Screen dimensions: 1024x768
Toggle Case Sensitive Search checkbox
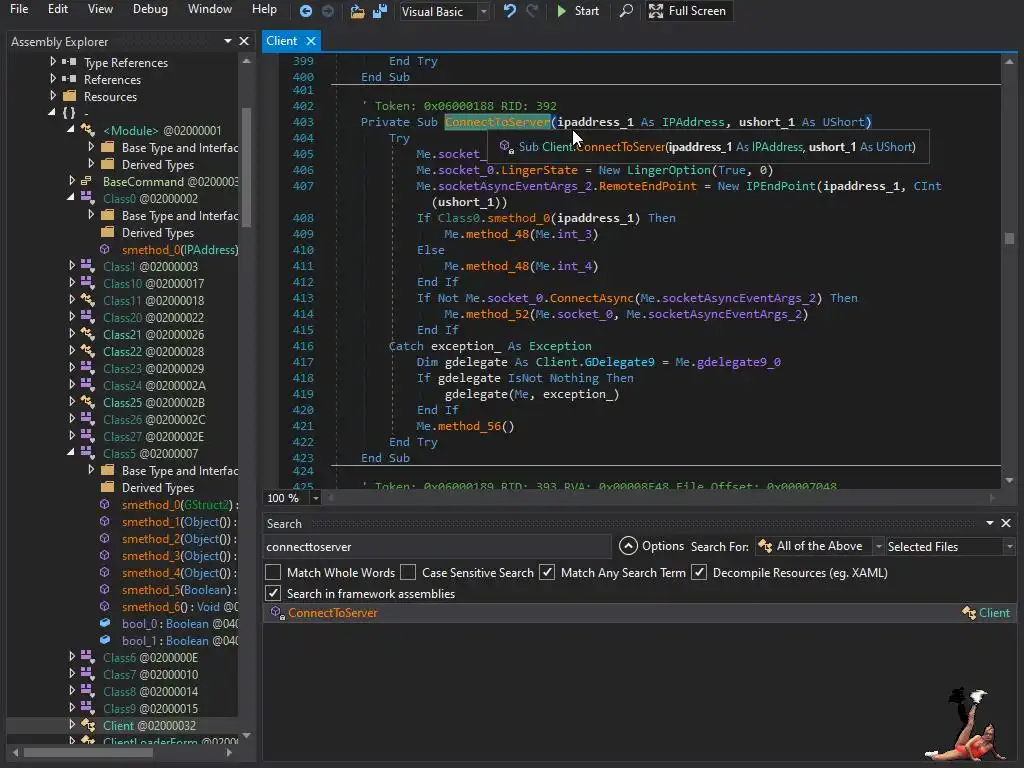(x=408, y=573)
